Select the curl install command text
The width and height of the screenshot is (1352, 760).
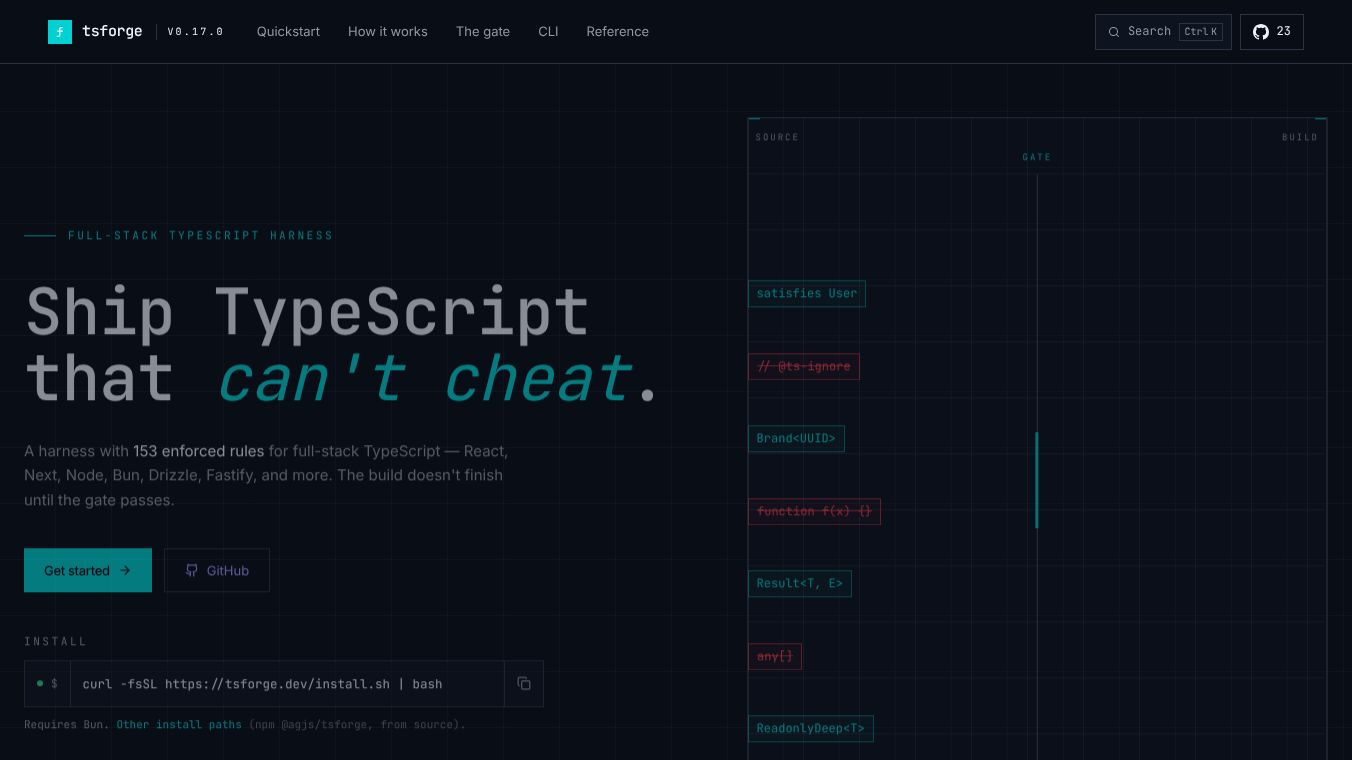click(262, 684)
